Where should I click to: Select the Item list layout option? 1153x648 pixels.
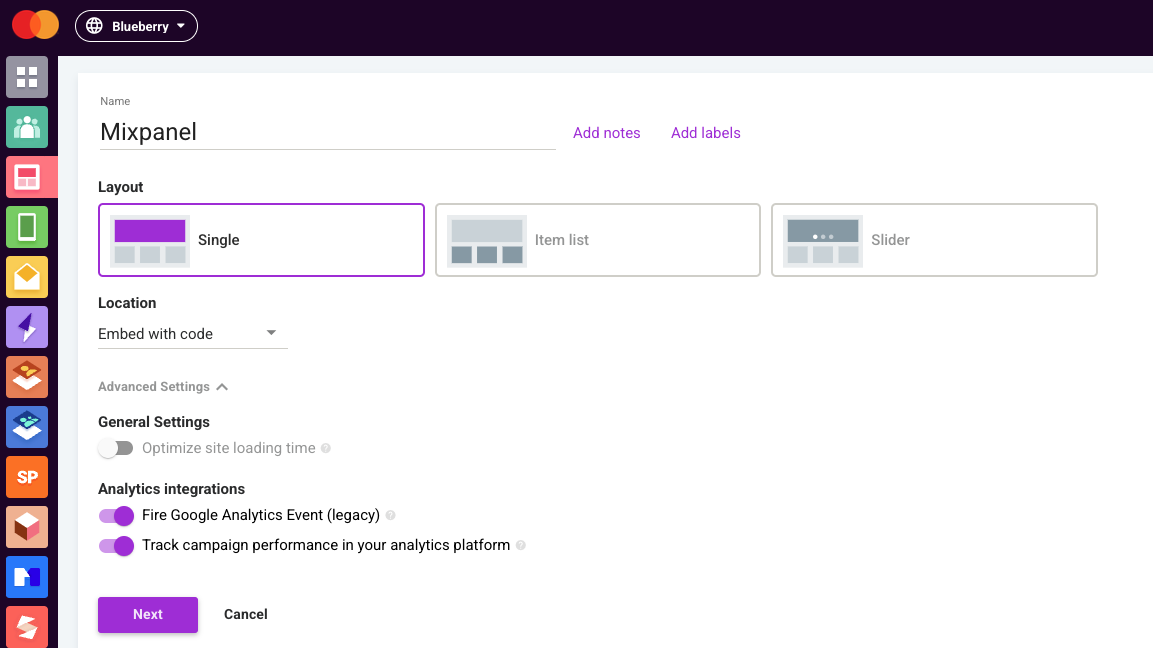point(598,240)
